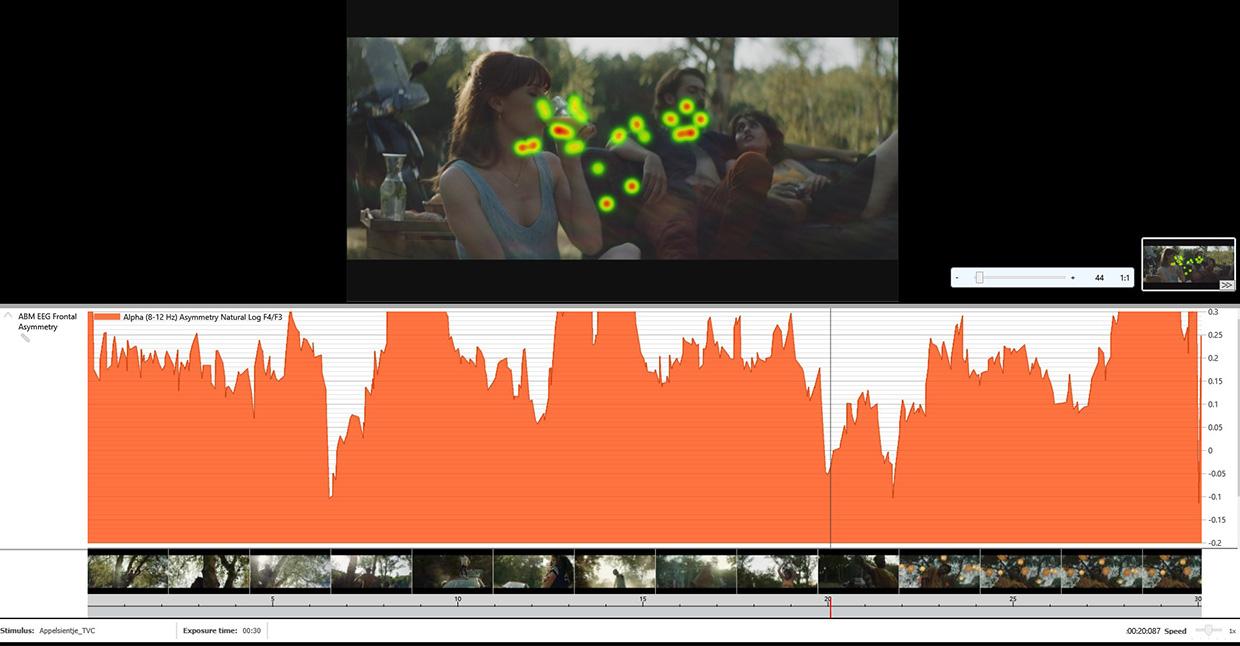Click the Appelsientje_TVC stimulus name
1240x646 pixels.
(x=67, y=631)
